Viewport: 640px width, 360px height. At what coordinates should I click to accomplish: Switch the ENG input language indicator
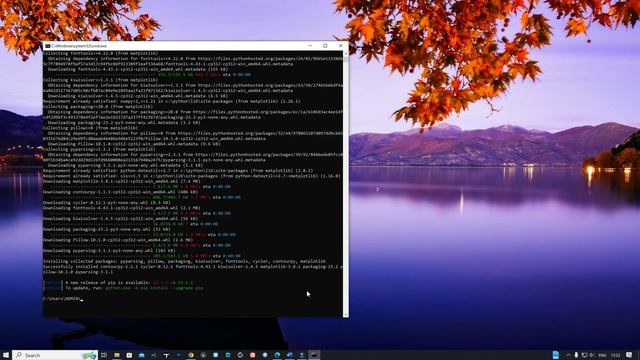click(x=602, y=355)
